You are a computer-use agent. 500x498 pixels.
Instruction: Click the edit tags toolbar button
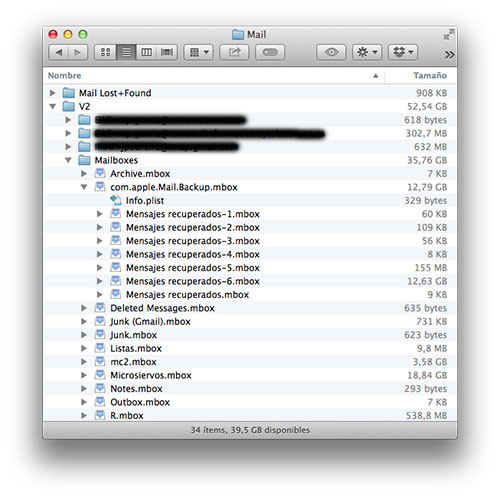click(x=270, y=52)
